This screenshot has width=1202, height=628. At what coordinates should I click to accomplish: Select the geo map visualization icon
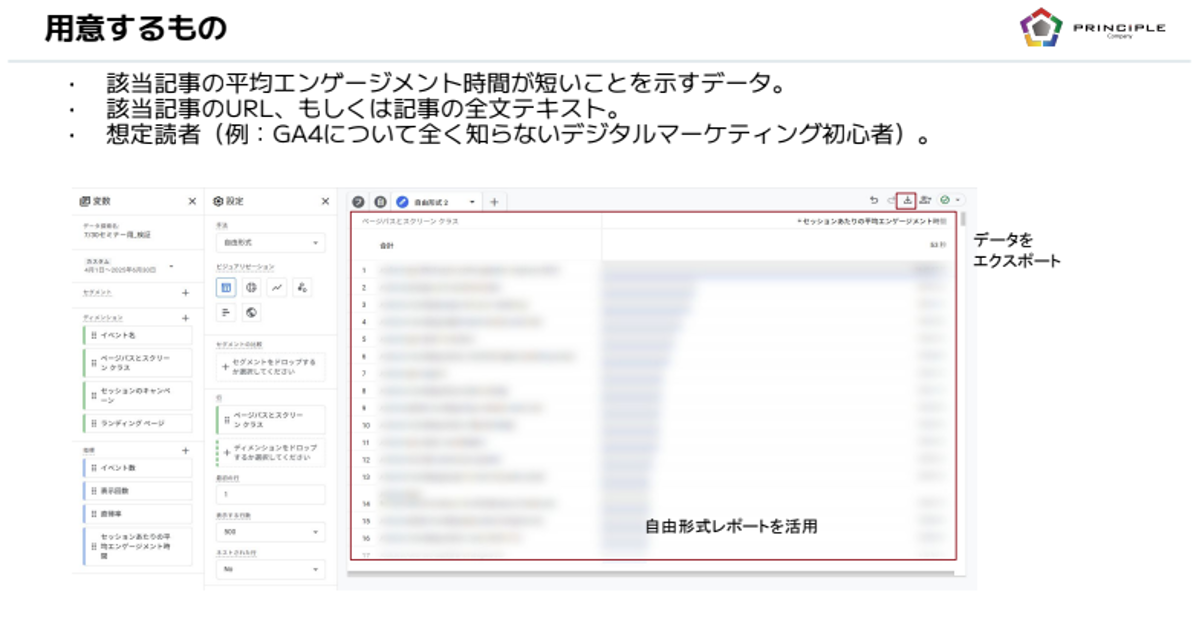click(252, 312)
